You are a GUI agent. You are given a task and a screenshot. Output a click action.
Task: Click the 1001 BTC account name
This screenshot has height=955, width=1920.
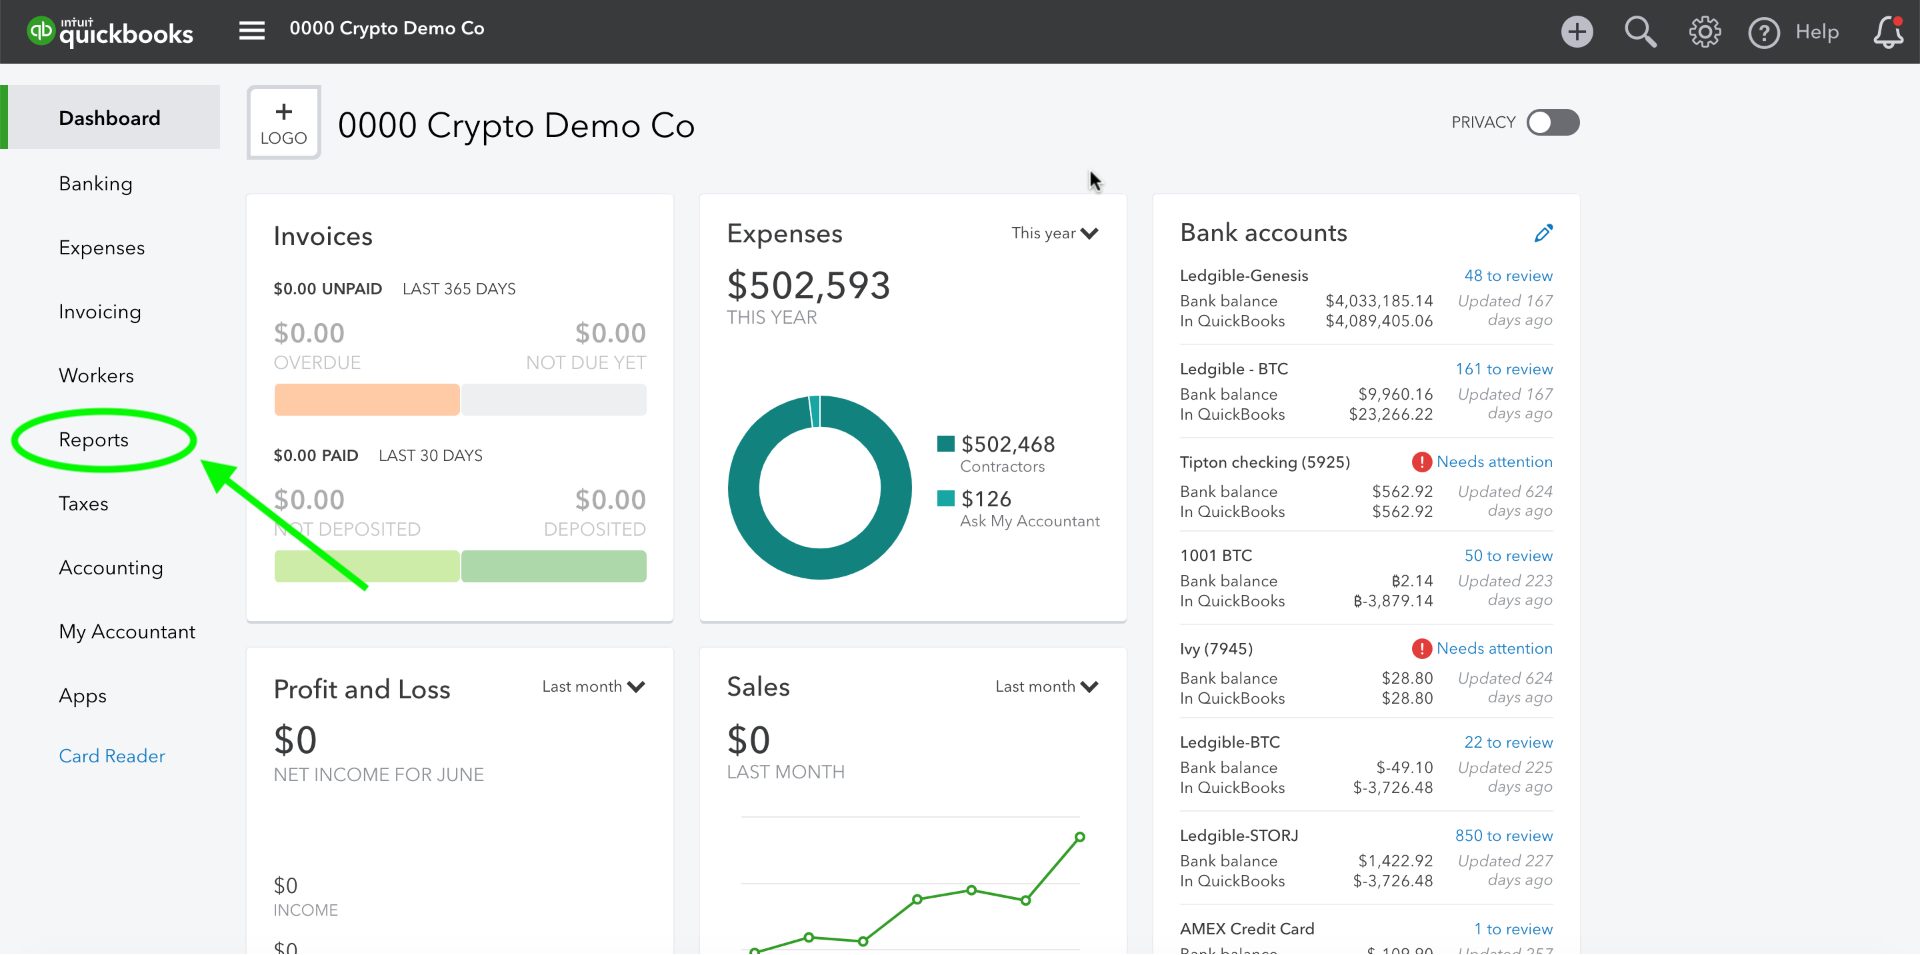[x=1216, y=556]
